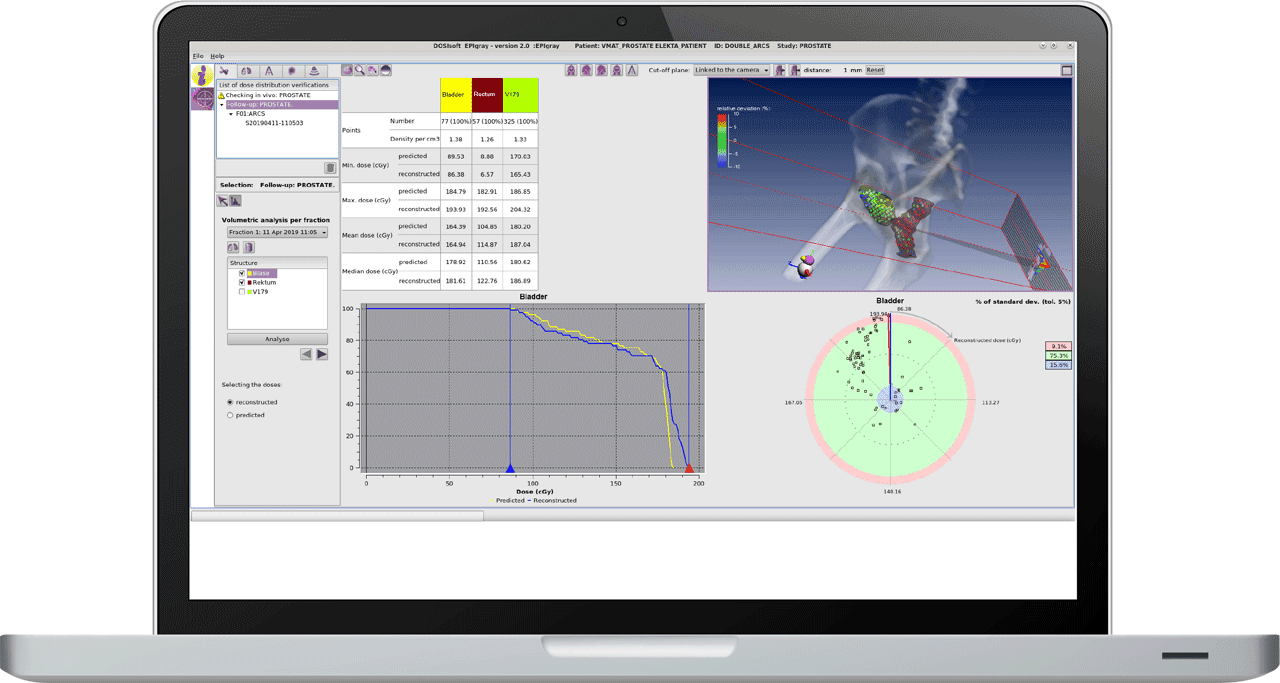Click the 6.57 min dose cell
This screenshot has height=683, width=1280.
(487, 174)
